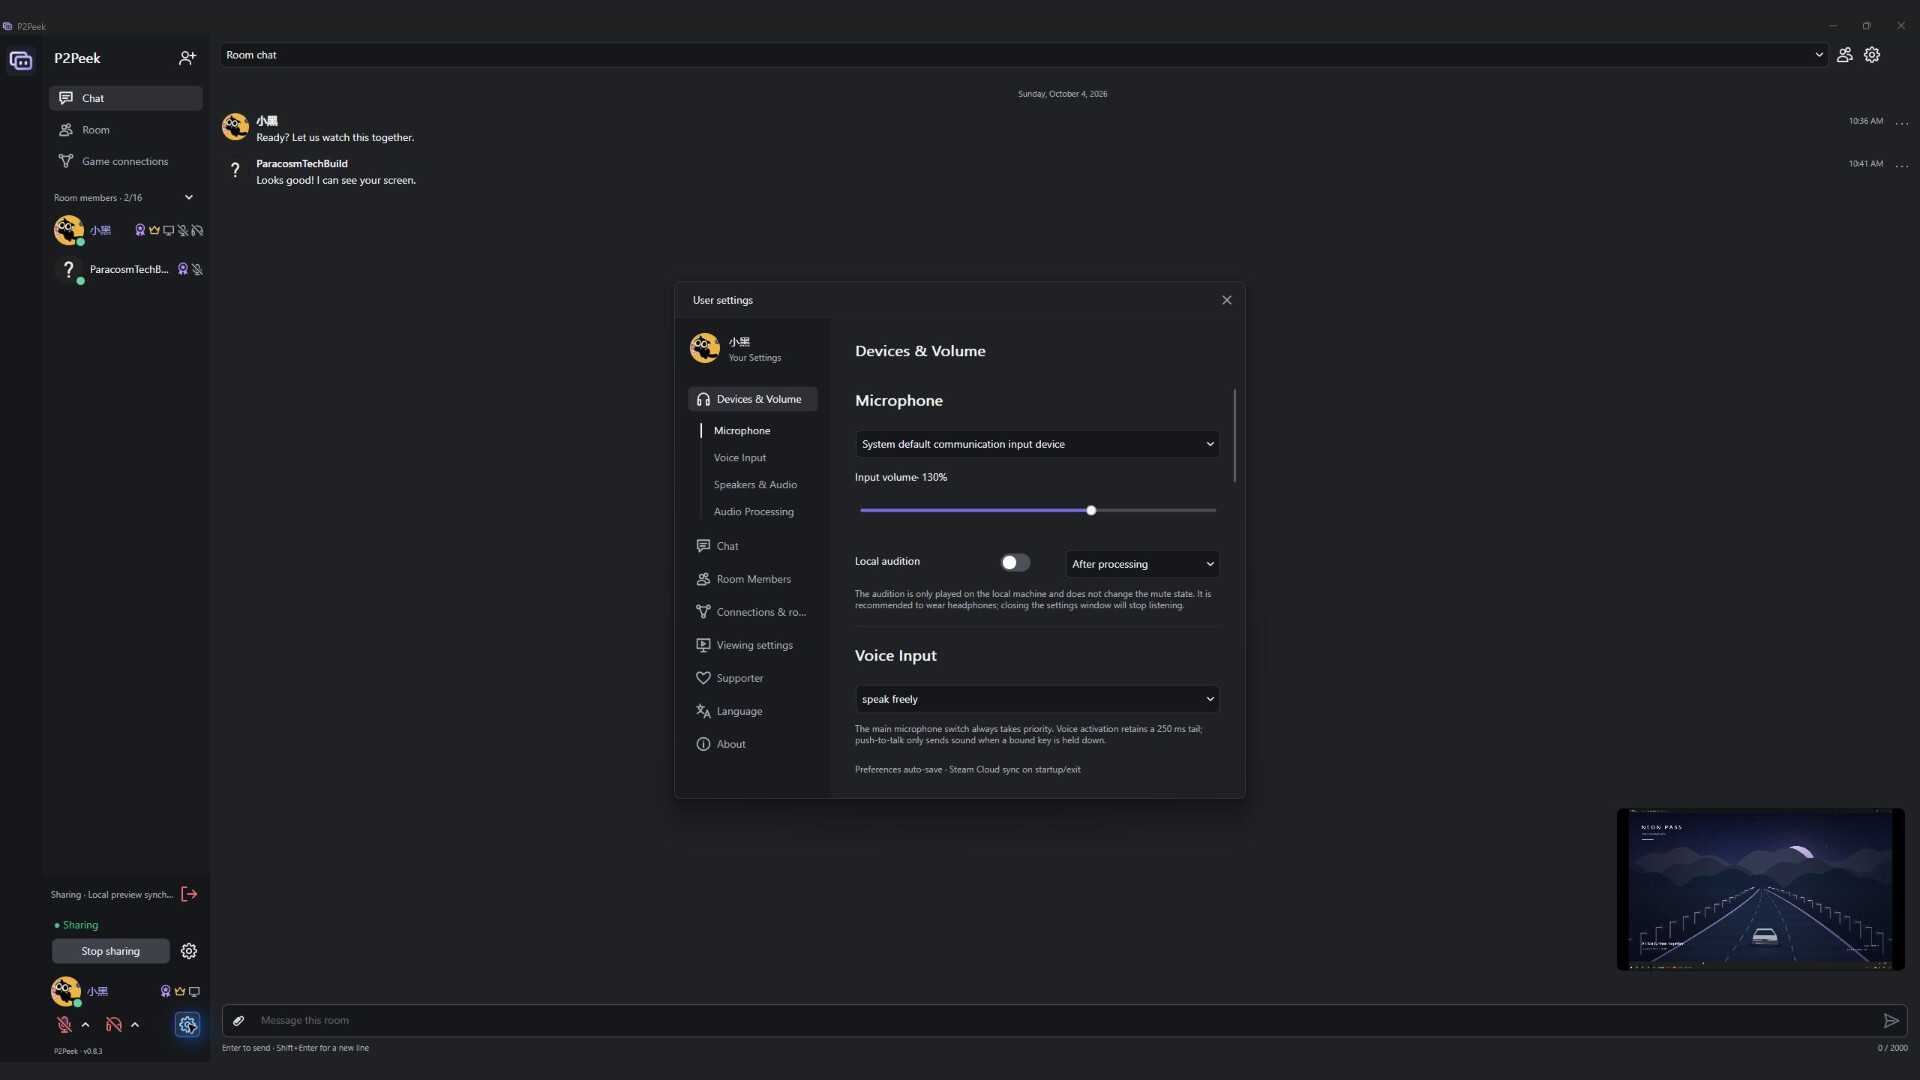Open the room settings gear in the top-right header

pyautogui.click(x=1872, y=55)
